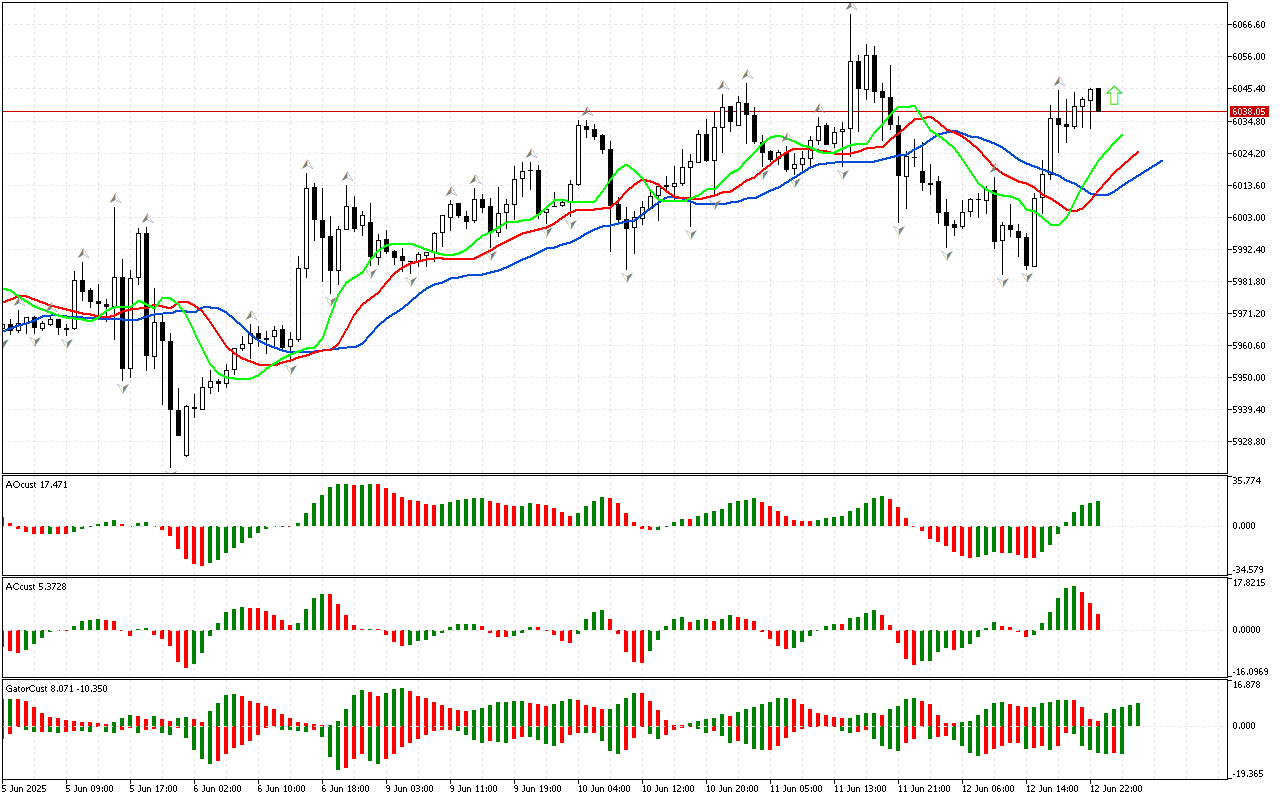Click the last green AOcust histogram bar
The image size is (1280, 800).
point(1098,513)
